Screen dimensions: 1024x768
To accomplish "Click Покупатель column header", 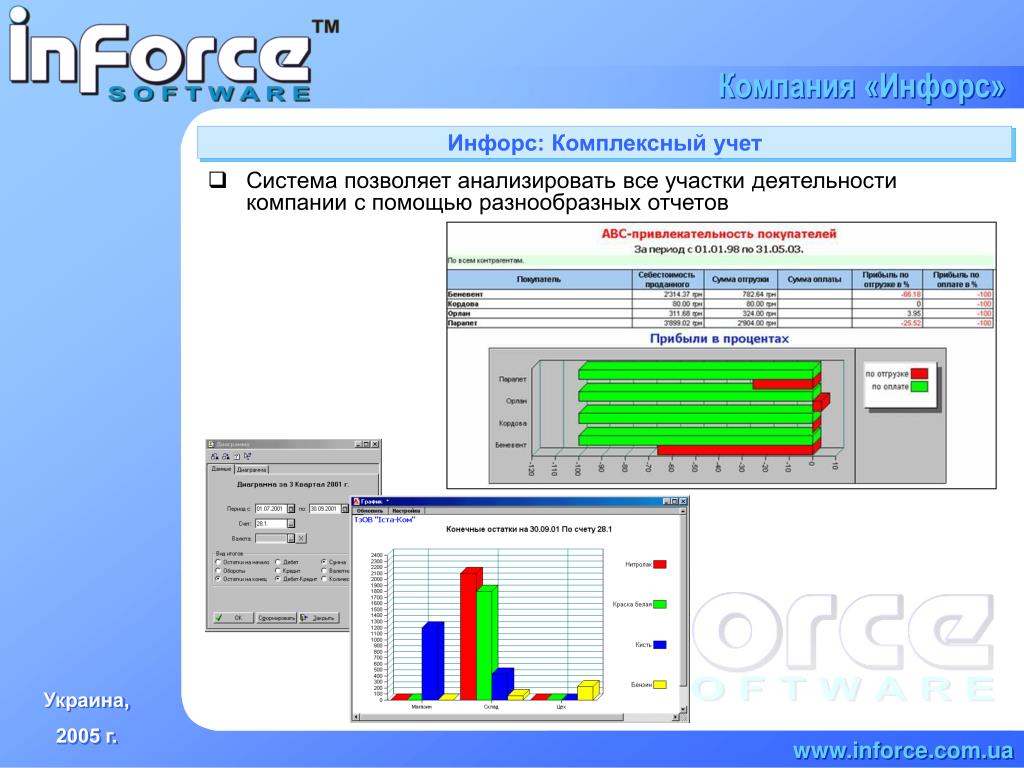I will [539, 280].
